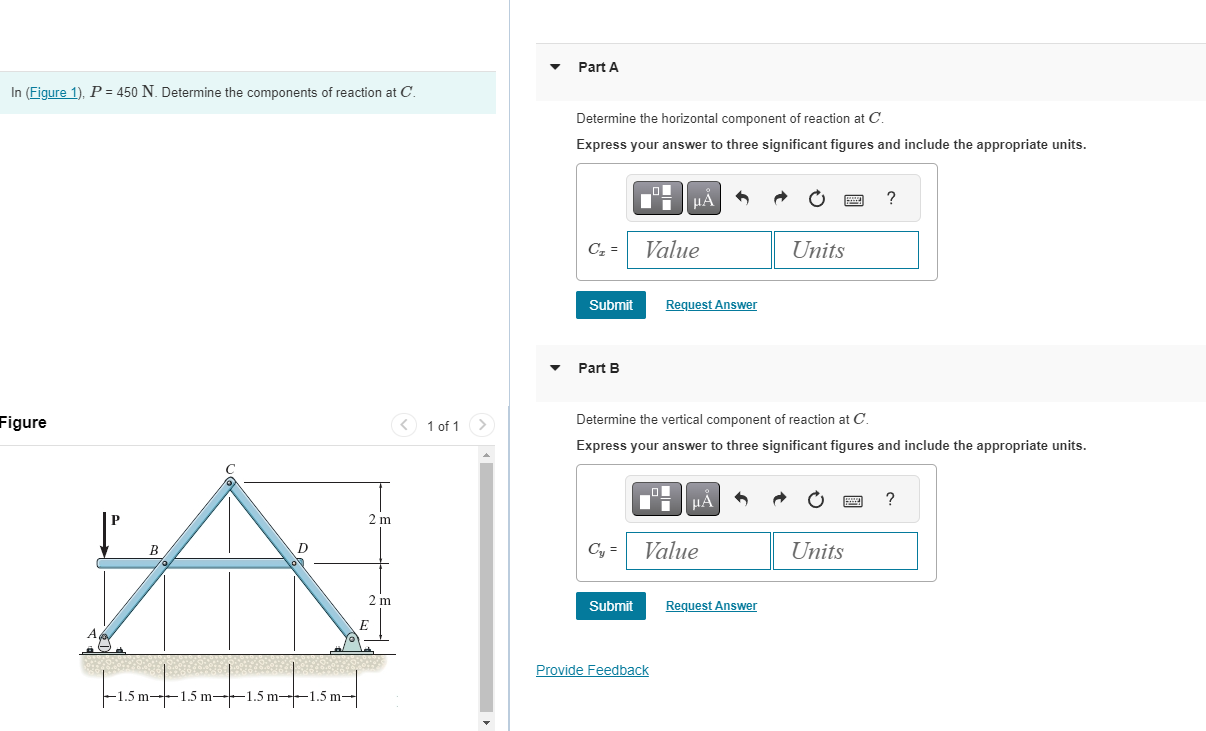Collapse the Part A section

click(x=555, y=67)
